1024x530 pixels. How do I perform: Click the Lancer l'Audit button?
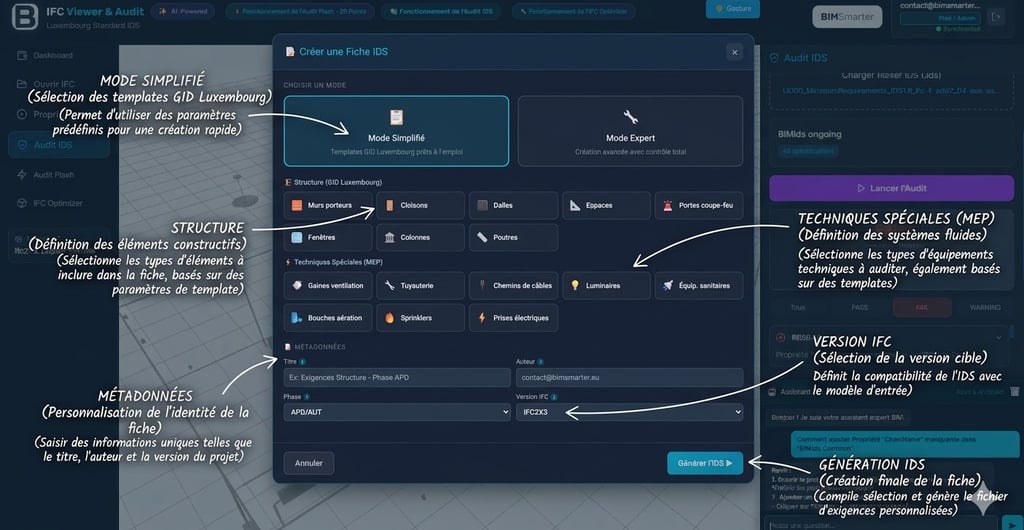pos(891,188)
